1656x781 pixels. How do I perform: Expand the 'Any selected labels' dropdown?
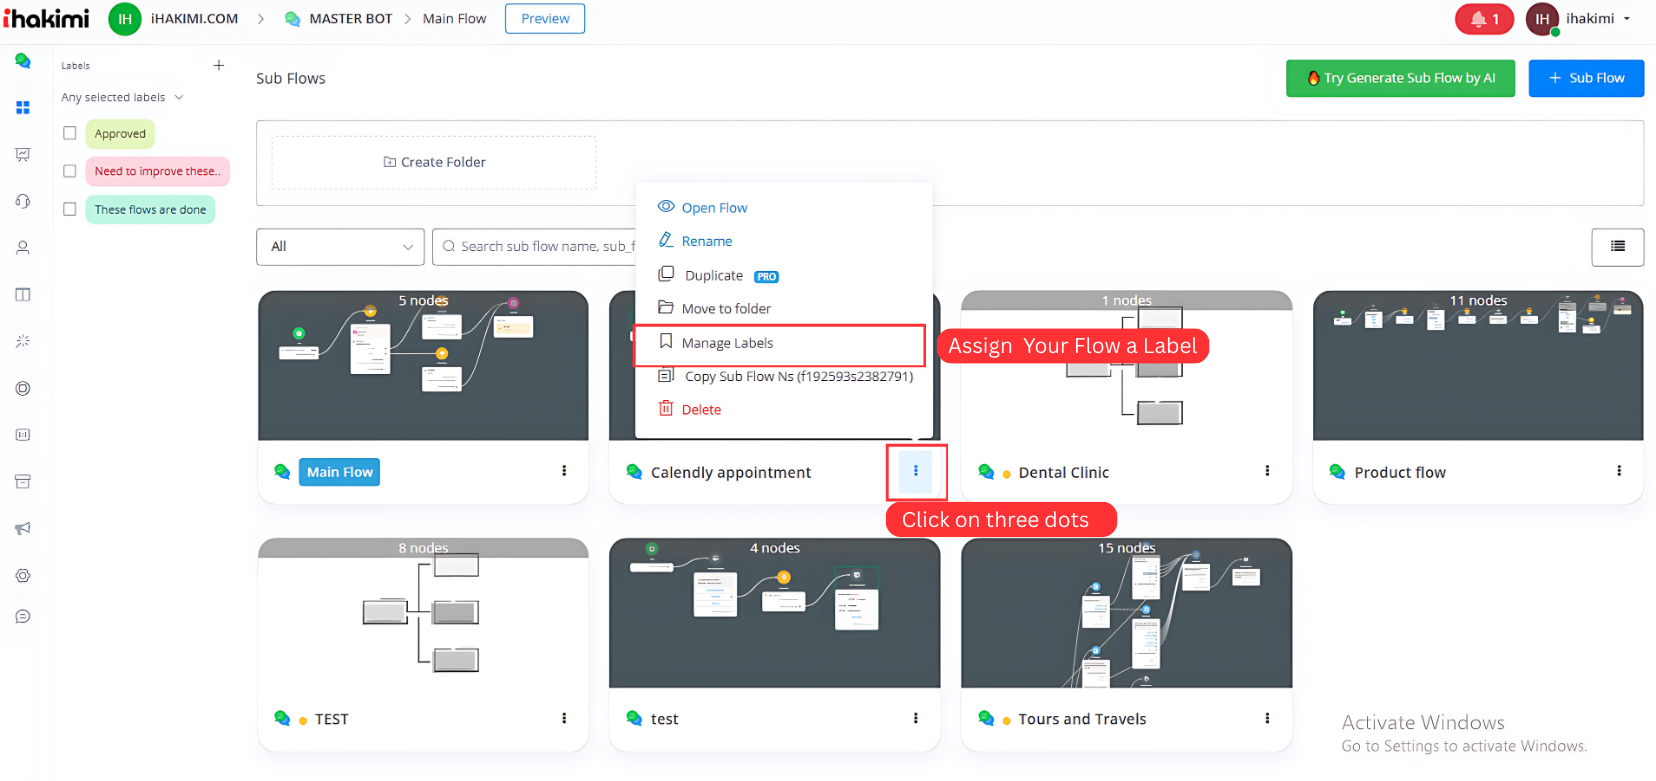pyautogui.click(x=122, y=98)
